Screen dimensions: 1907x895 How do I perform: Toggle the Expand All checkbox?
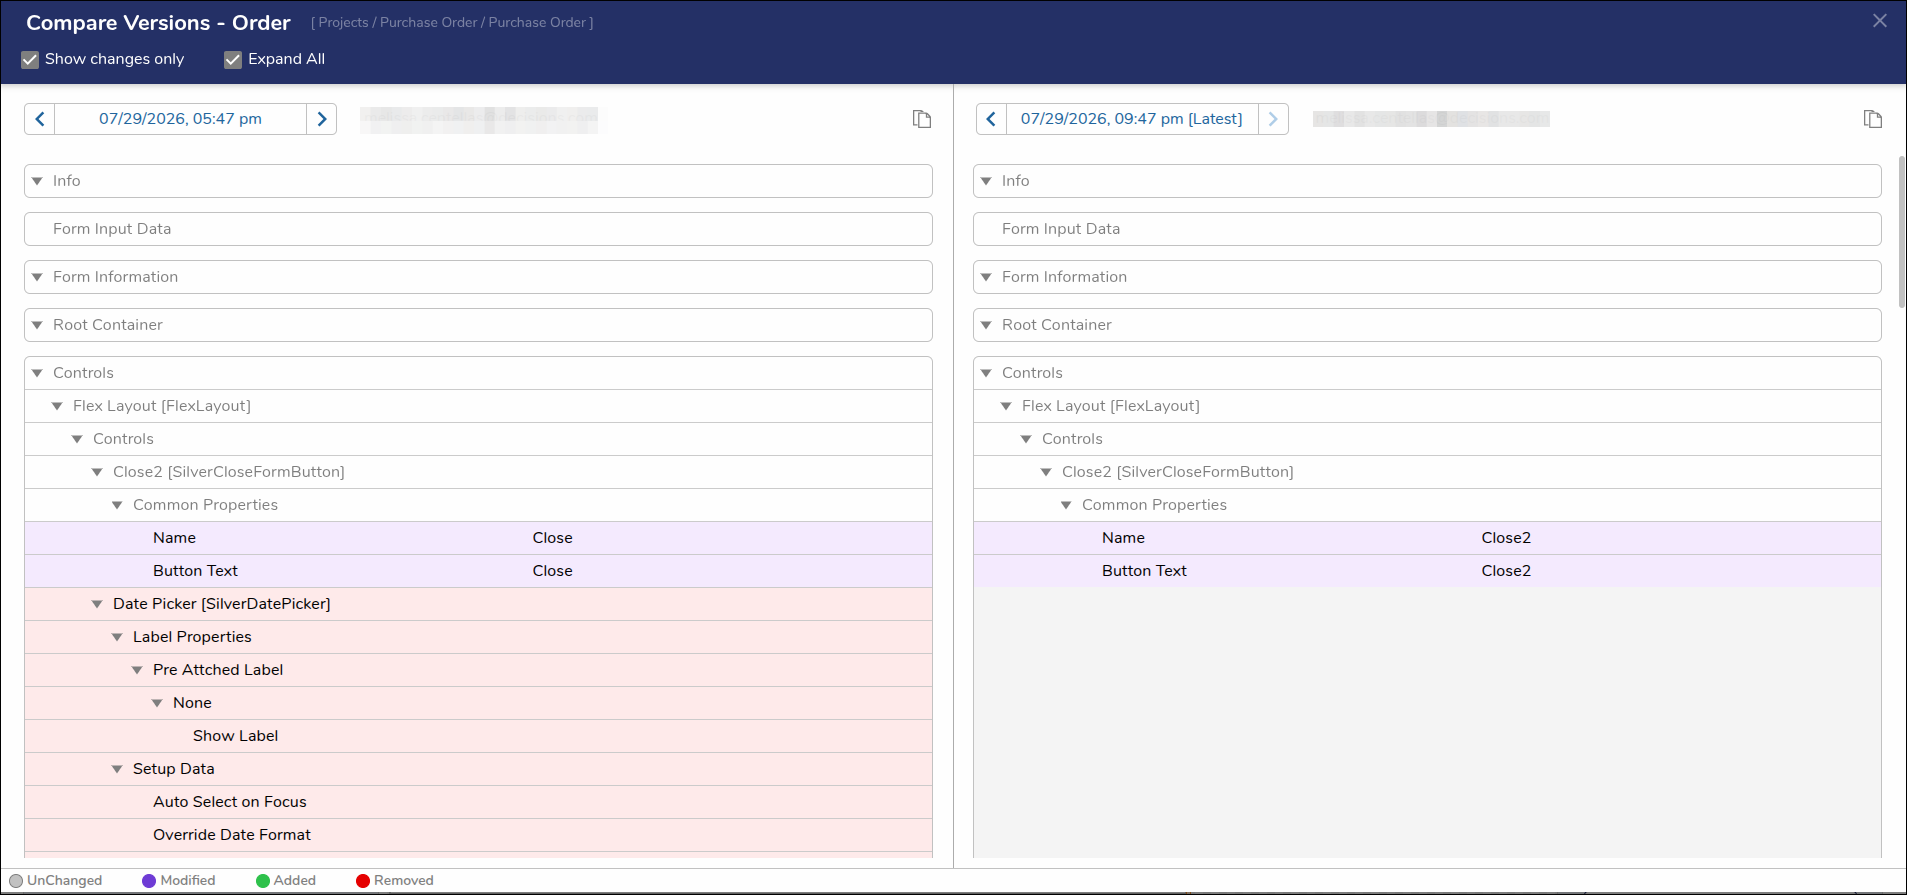pos(233,60)
